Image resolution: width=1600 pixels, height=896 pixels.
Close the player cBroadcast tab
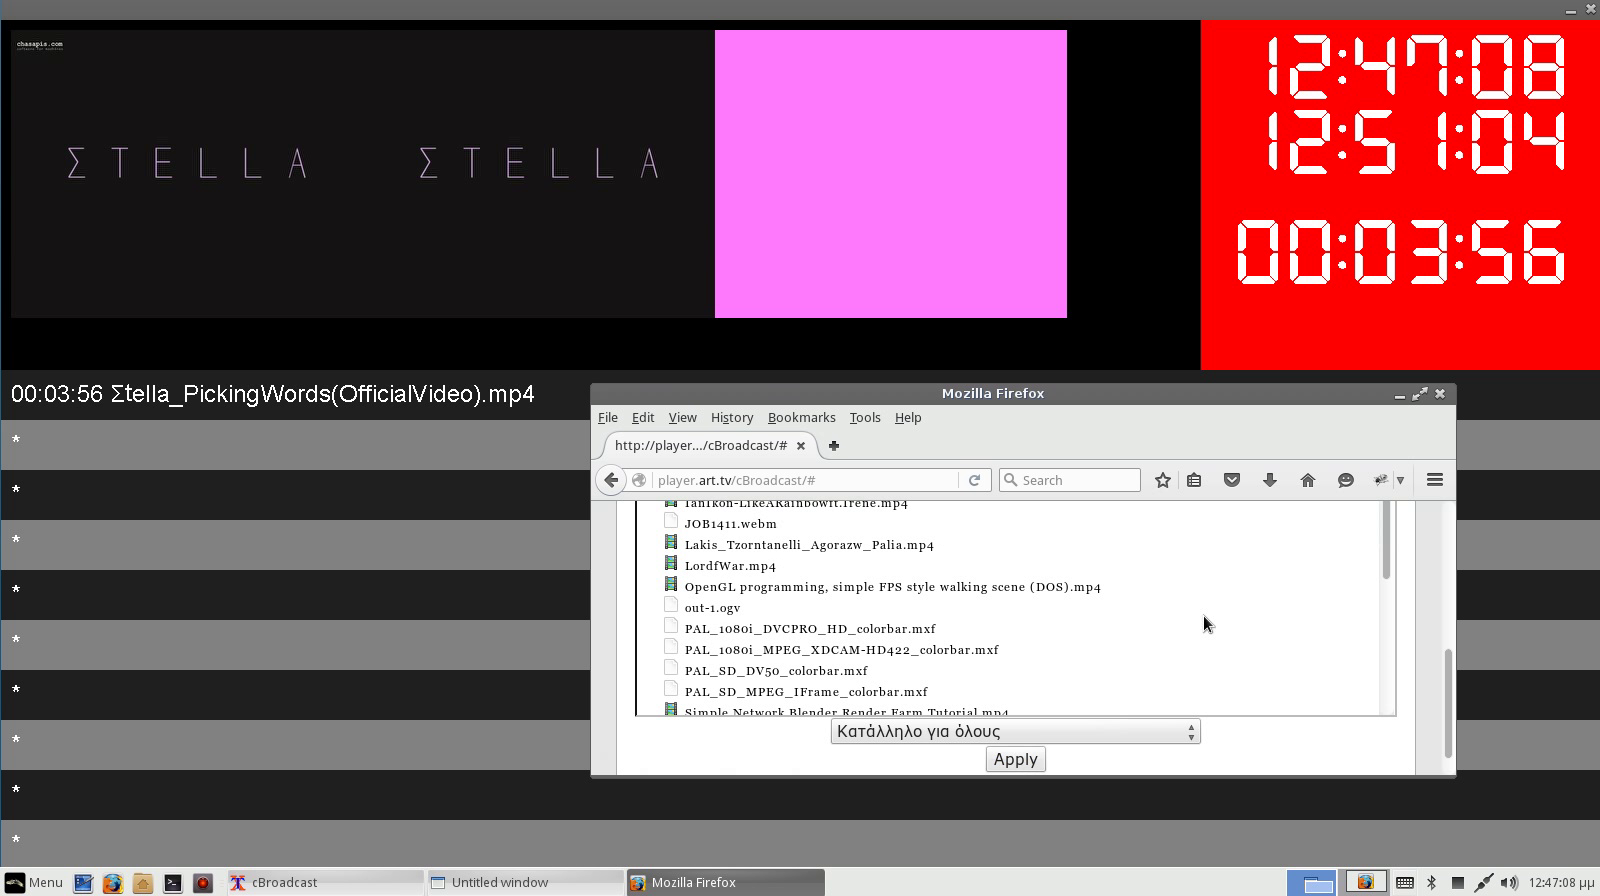coord(800,446)
